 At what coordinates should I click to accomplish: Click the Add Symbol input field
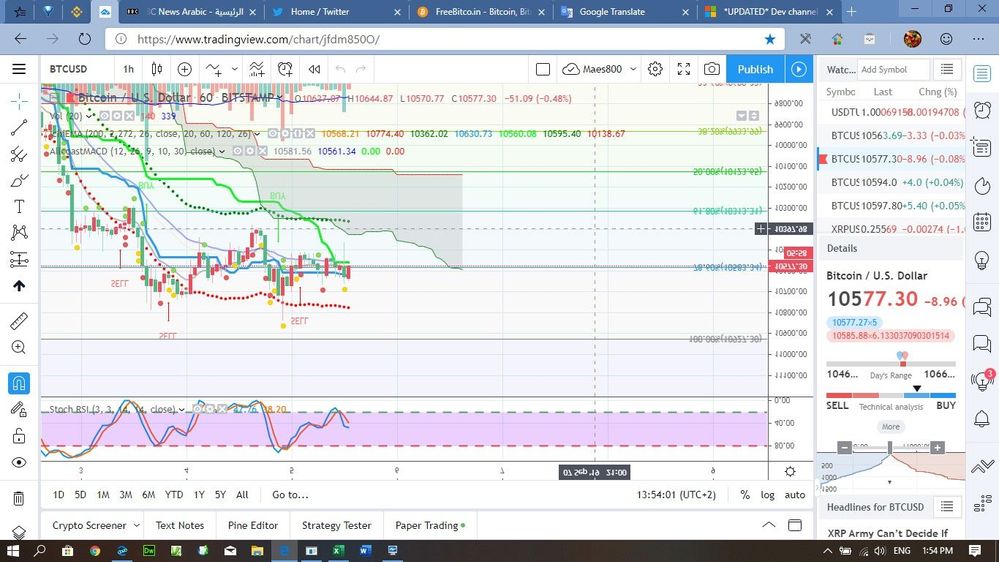893,69
